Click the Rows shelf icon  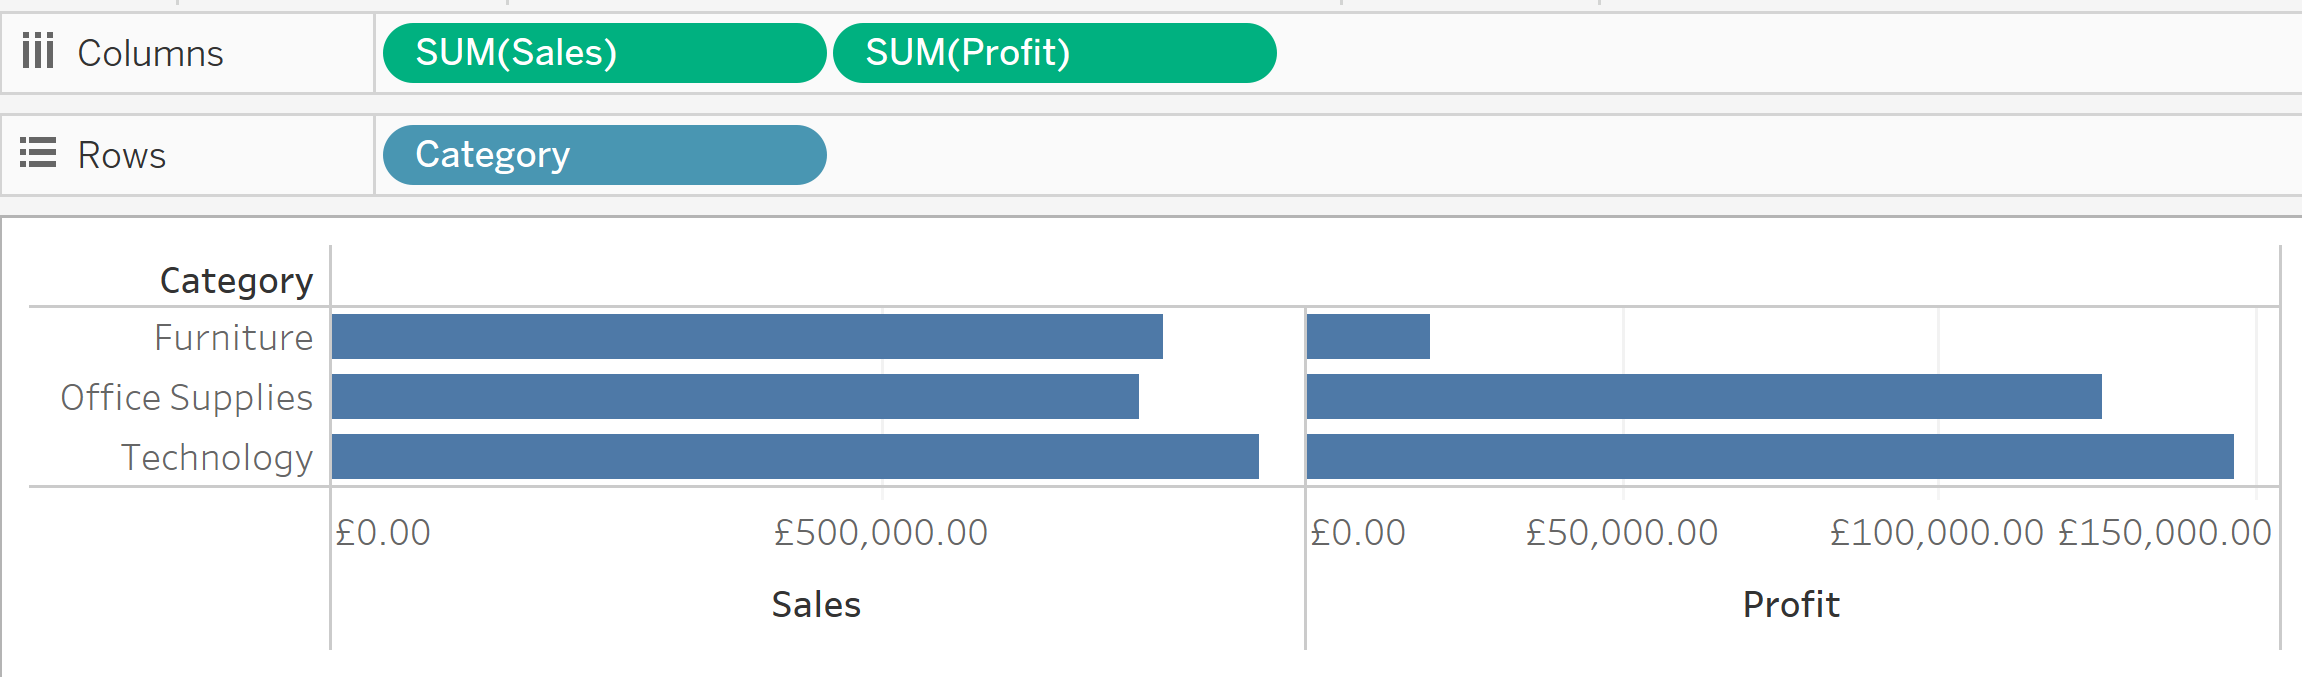pos(38,153)
